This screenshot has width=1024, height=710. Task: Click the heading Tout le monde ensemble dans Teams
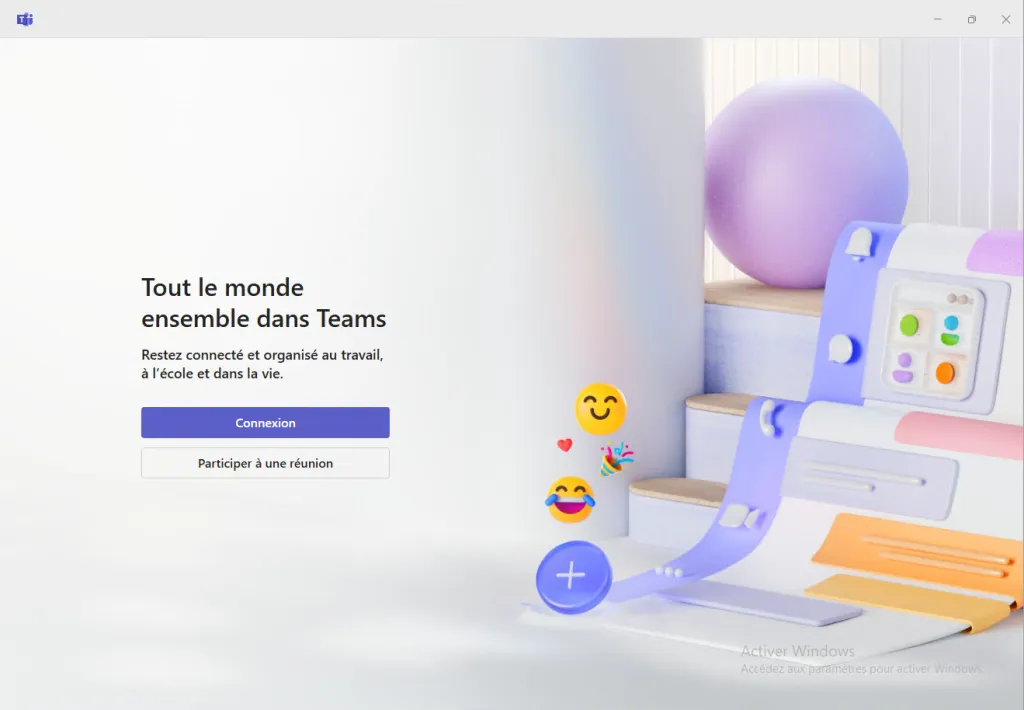[x=264, y=303]
